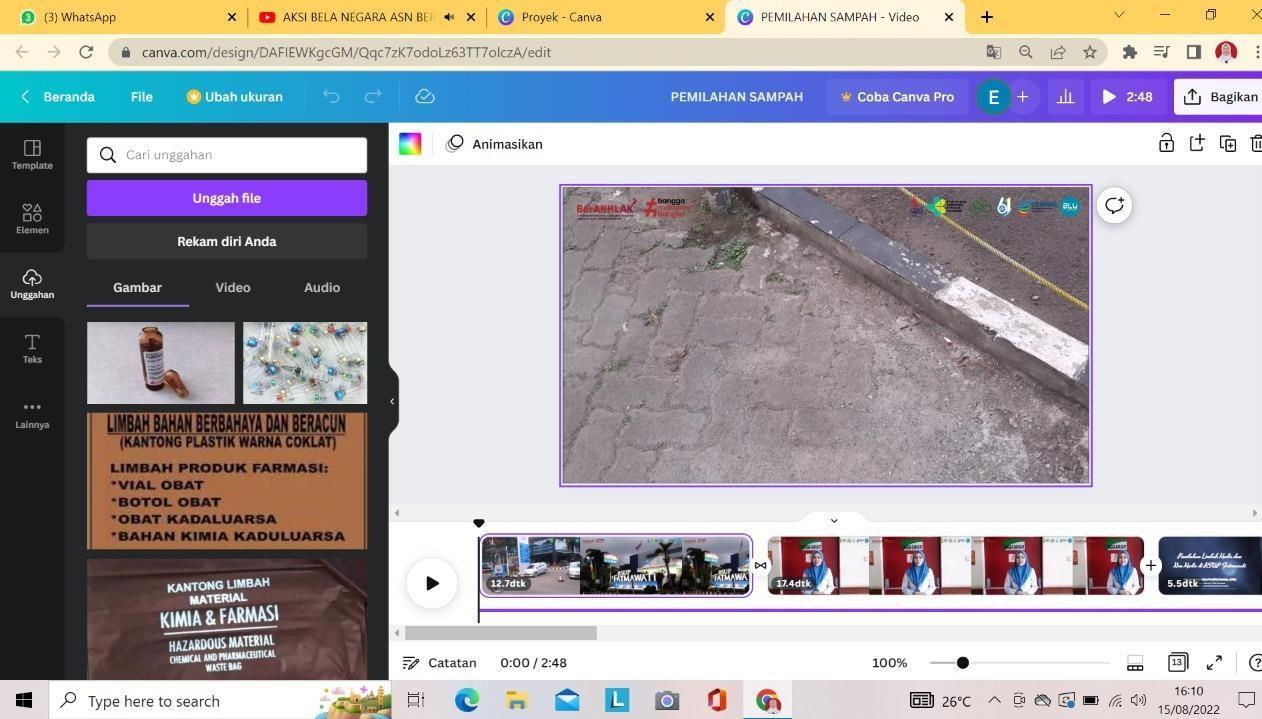Click the redo arrow icon
Viewport: 1262px width, 719px height.
pyautogui.click(x=373, y=97)
